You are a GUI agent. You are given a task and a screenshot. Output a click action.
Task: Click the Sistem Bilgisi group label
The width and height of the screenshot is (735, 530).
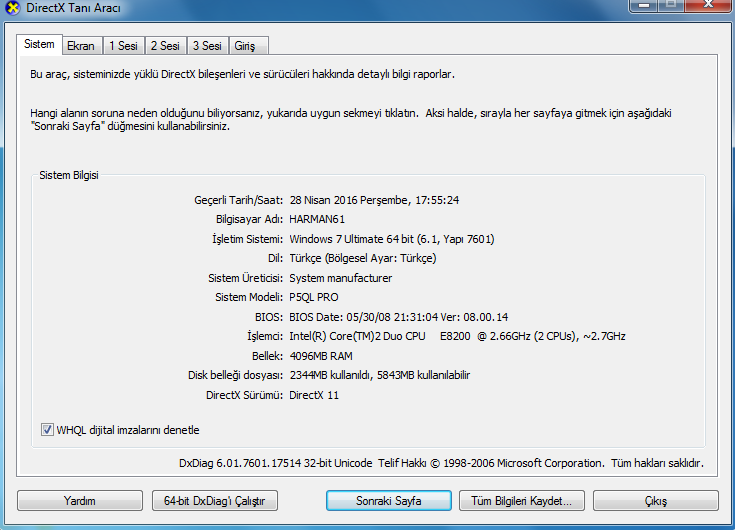tap(69, 175)
